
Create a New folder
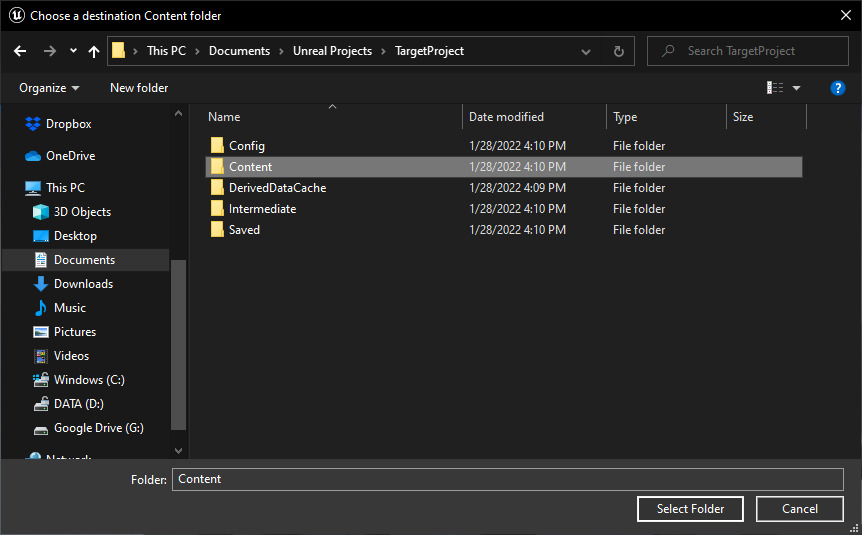(139, 88)
